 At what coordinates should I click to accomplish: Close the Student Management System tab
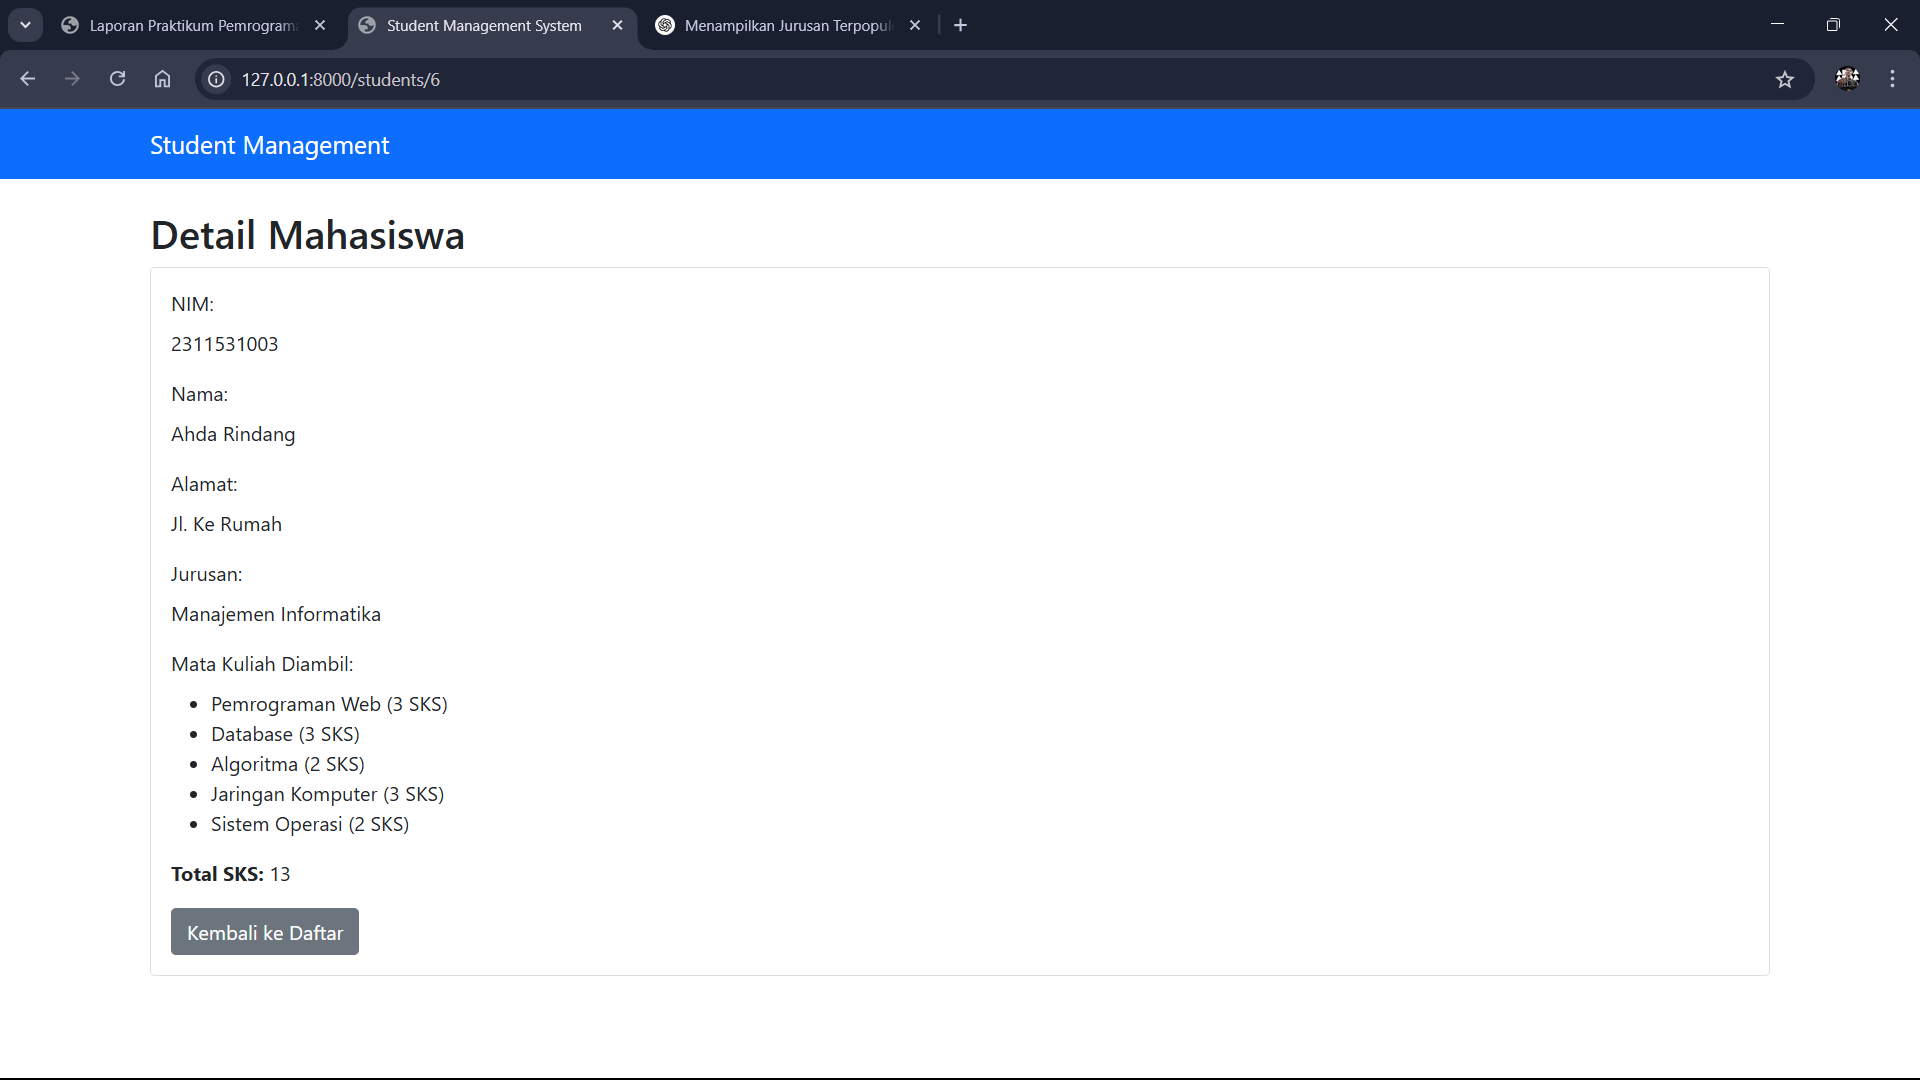[x=617, y=25]
